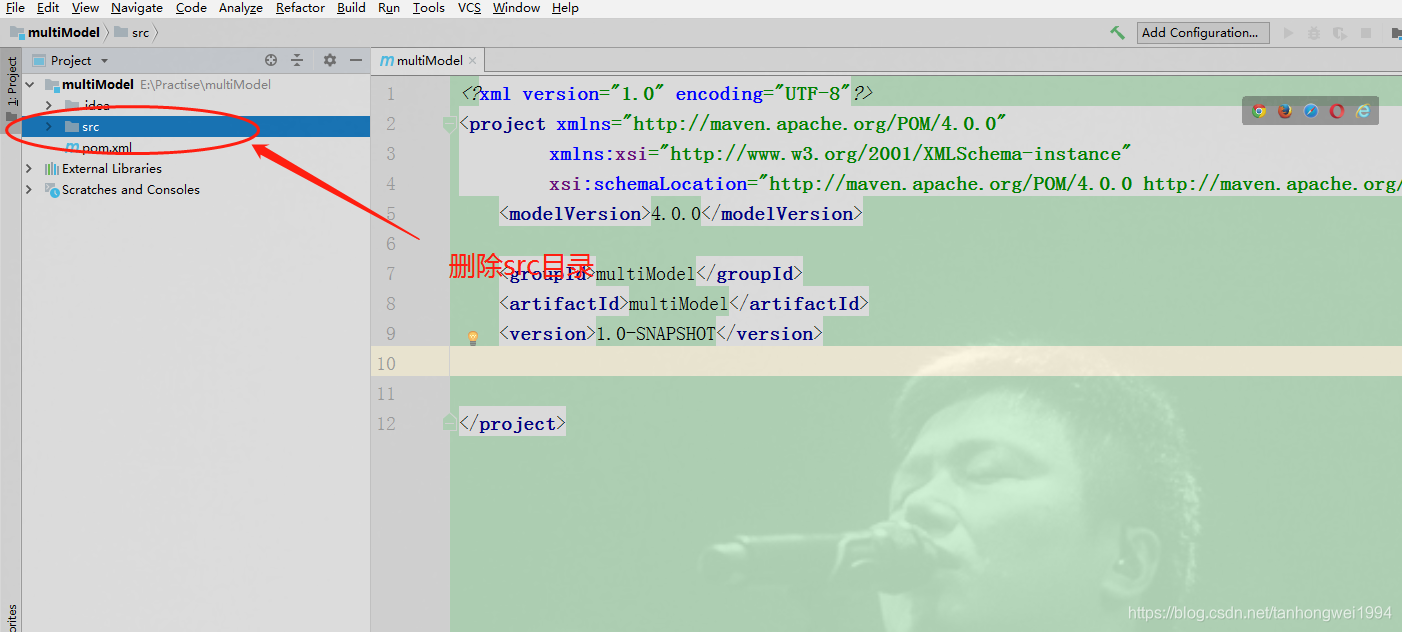Click the Locate/Scroll from Source target icon
Screen dimensions: 1402x632
(271, 60)
